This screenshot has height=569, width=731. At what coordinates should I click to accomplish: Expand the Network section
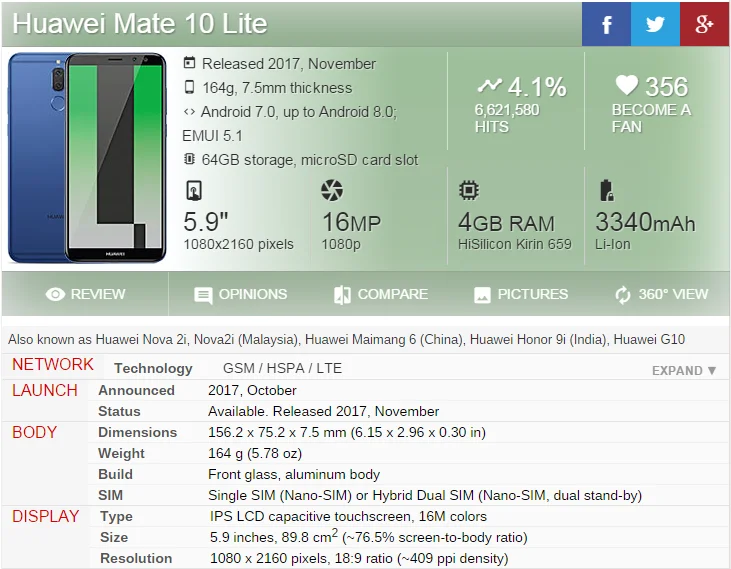tap(684, 370)
